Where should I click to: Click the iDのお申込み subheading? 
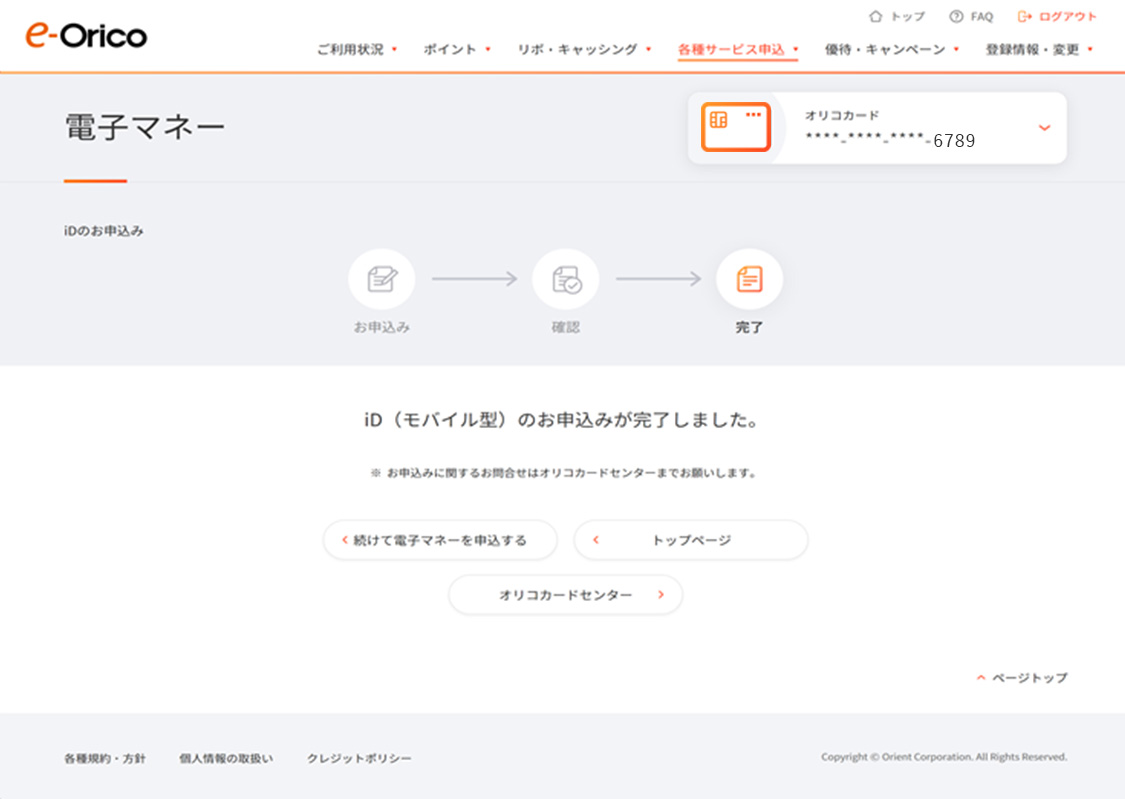point(104,230)
